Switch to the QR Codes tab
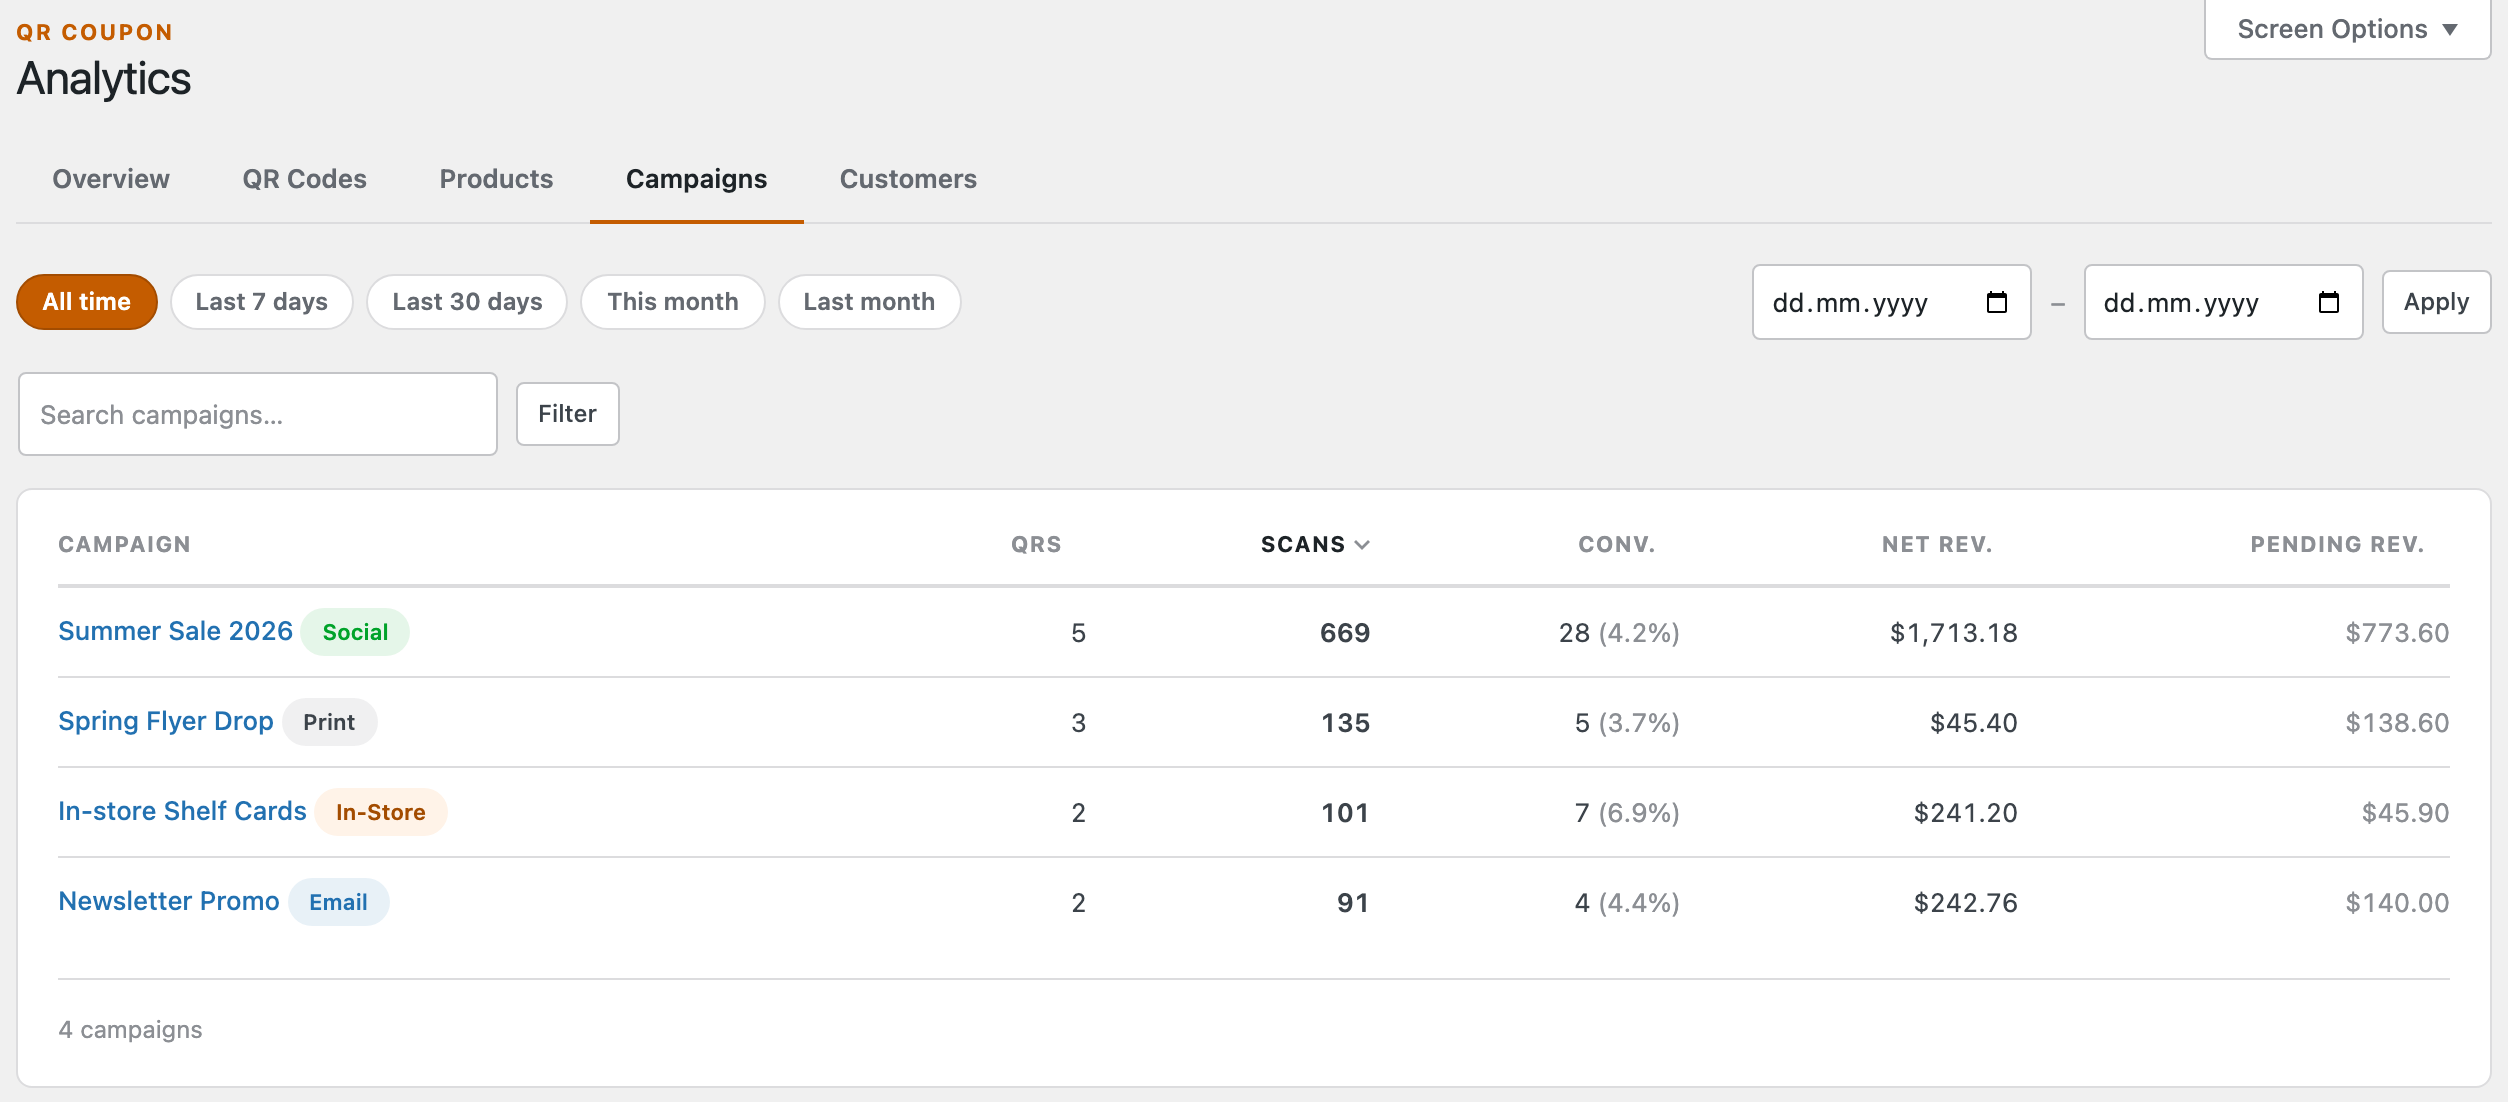Screen dimensions: 2508x1102 304,179
